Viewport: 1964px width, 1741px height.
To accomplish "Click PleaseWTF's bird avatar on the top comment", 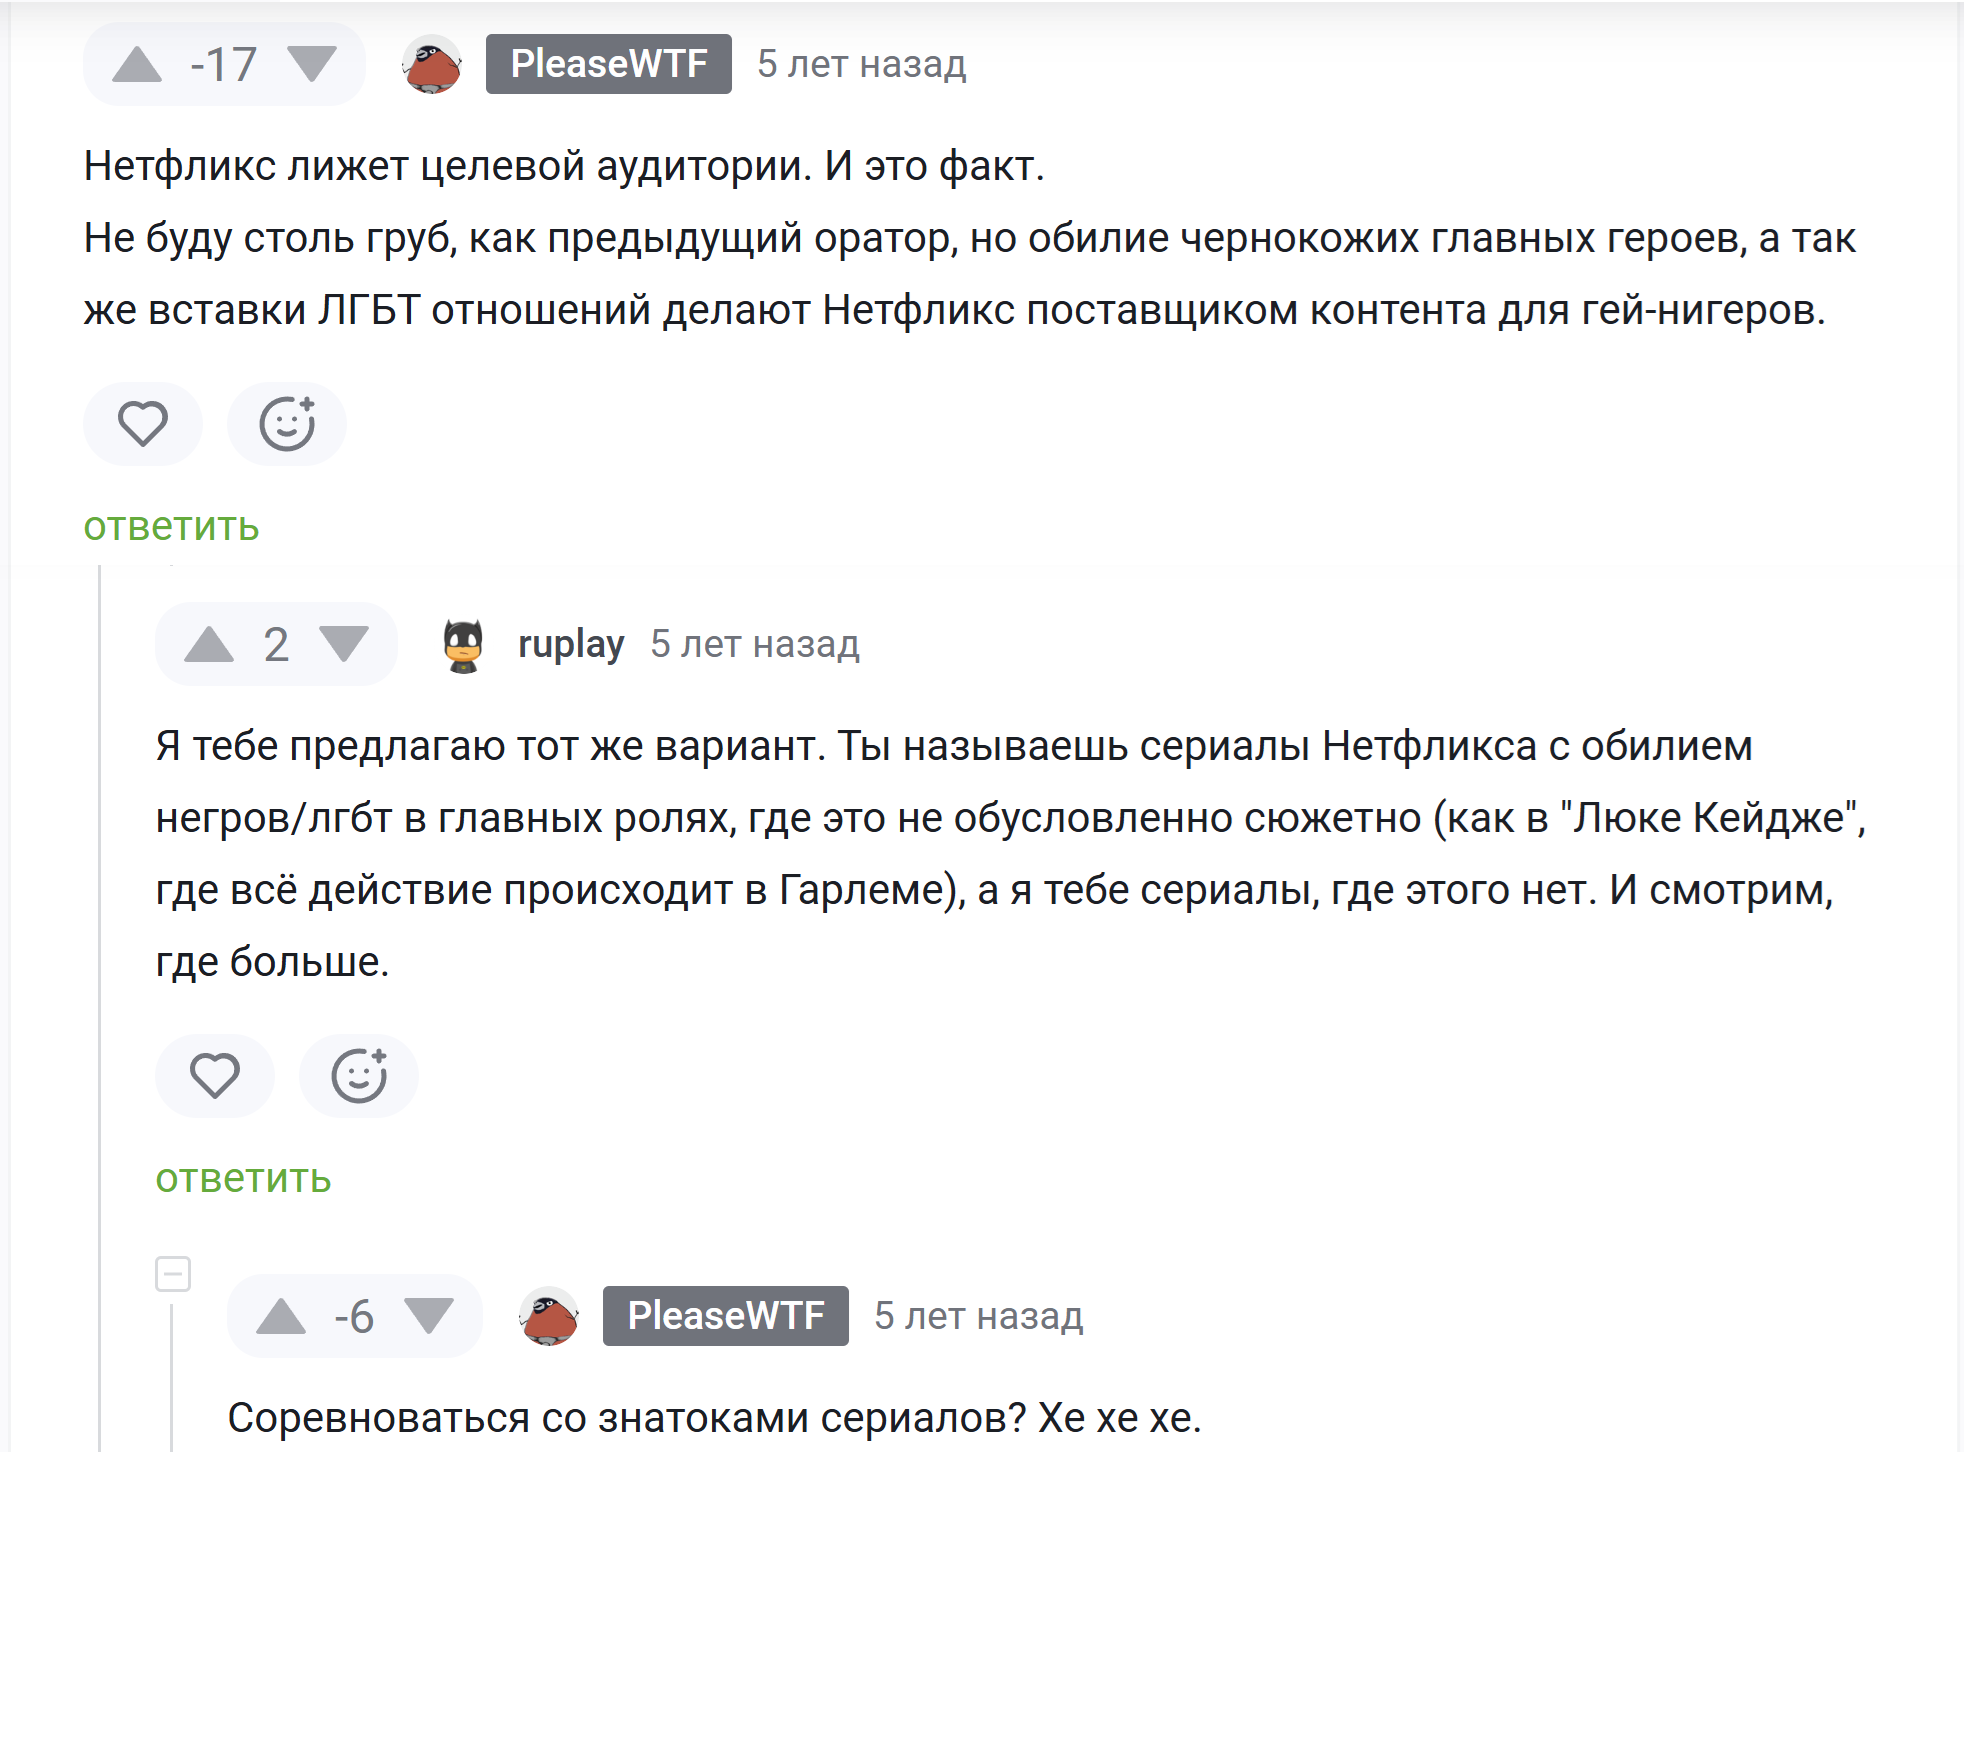I will click(434, 63).
